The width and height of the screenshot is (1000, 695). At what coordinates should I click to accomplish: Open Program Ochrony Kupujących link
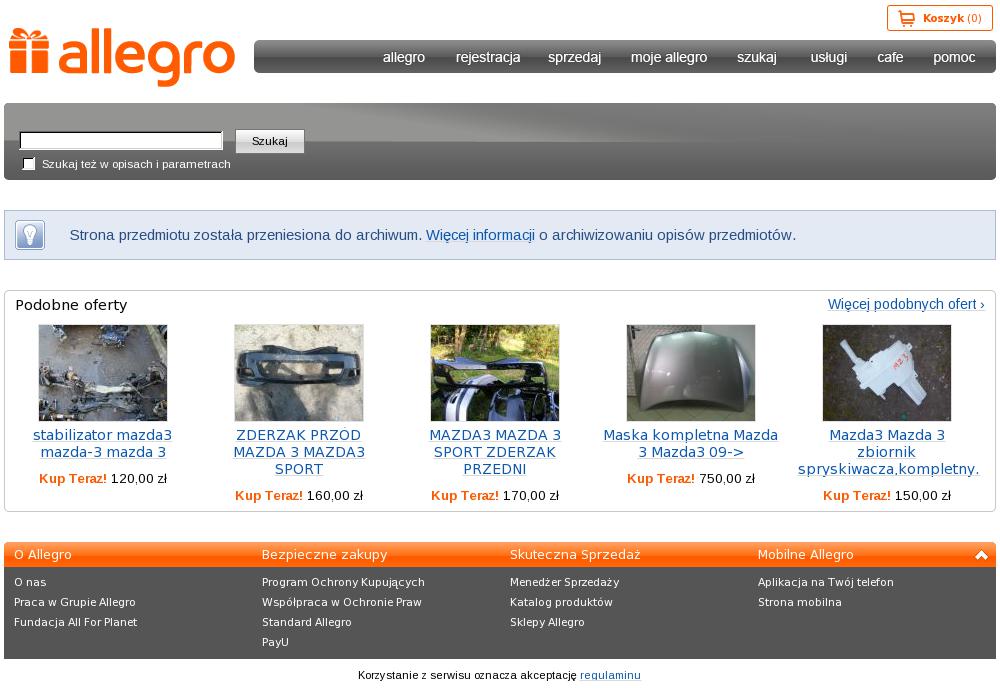click(x=343, y=582)
